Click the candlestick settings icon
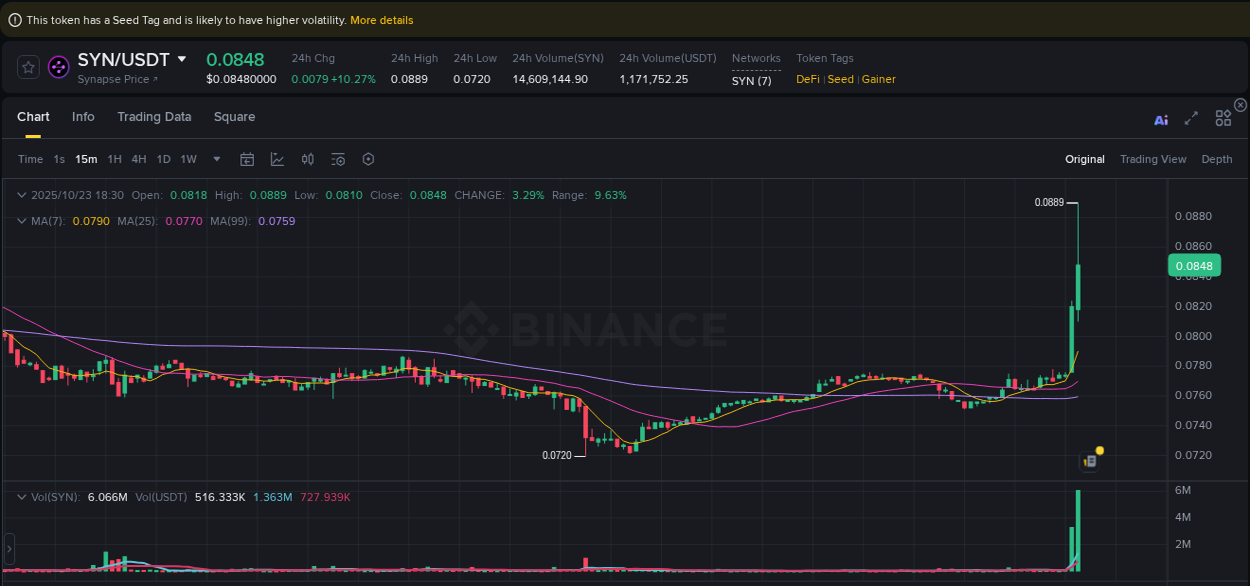The height and width of the screenshot is (586, 1250). click(308, 159)
